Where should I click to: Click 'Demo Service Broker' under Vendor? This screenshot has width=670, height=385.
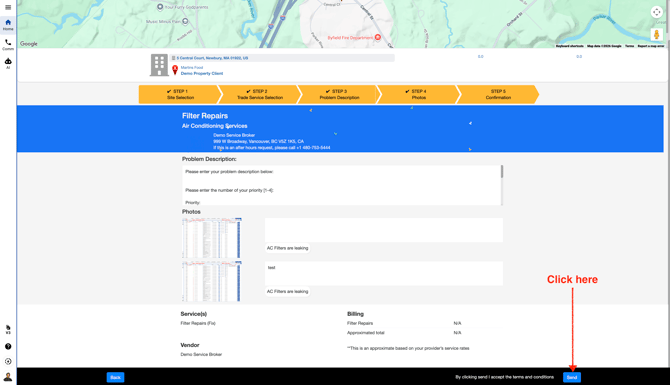(201, 355)
